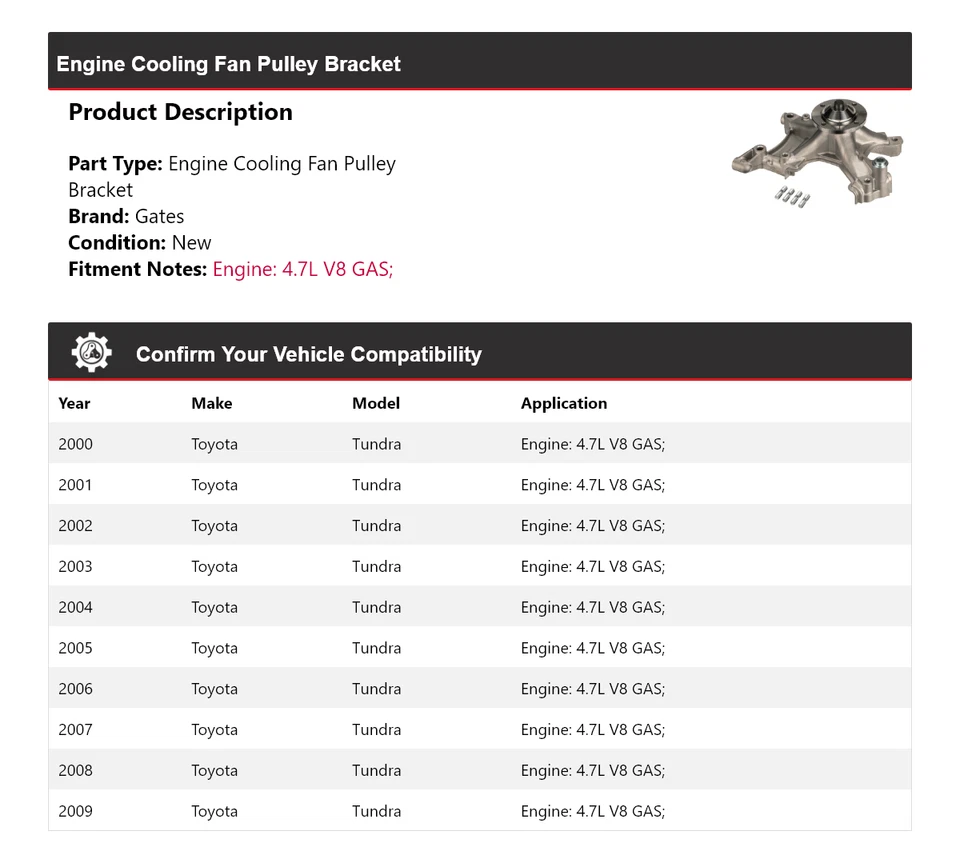Click the gear icon beside Confirm Your Vehicle Compatibility

(91, 353)
